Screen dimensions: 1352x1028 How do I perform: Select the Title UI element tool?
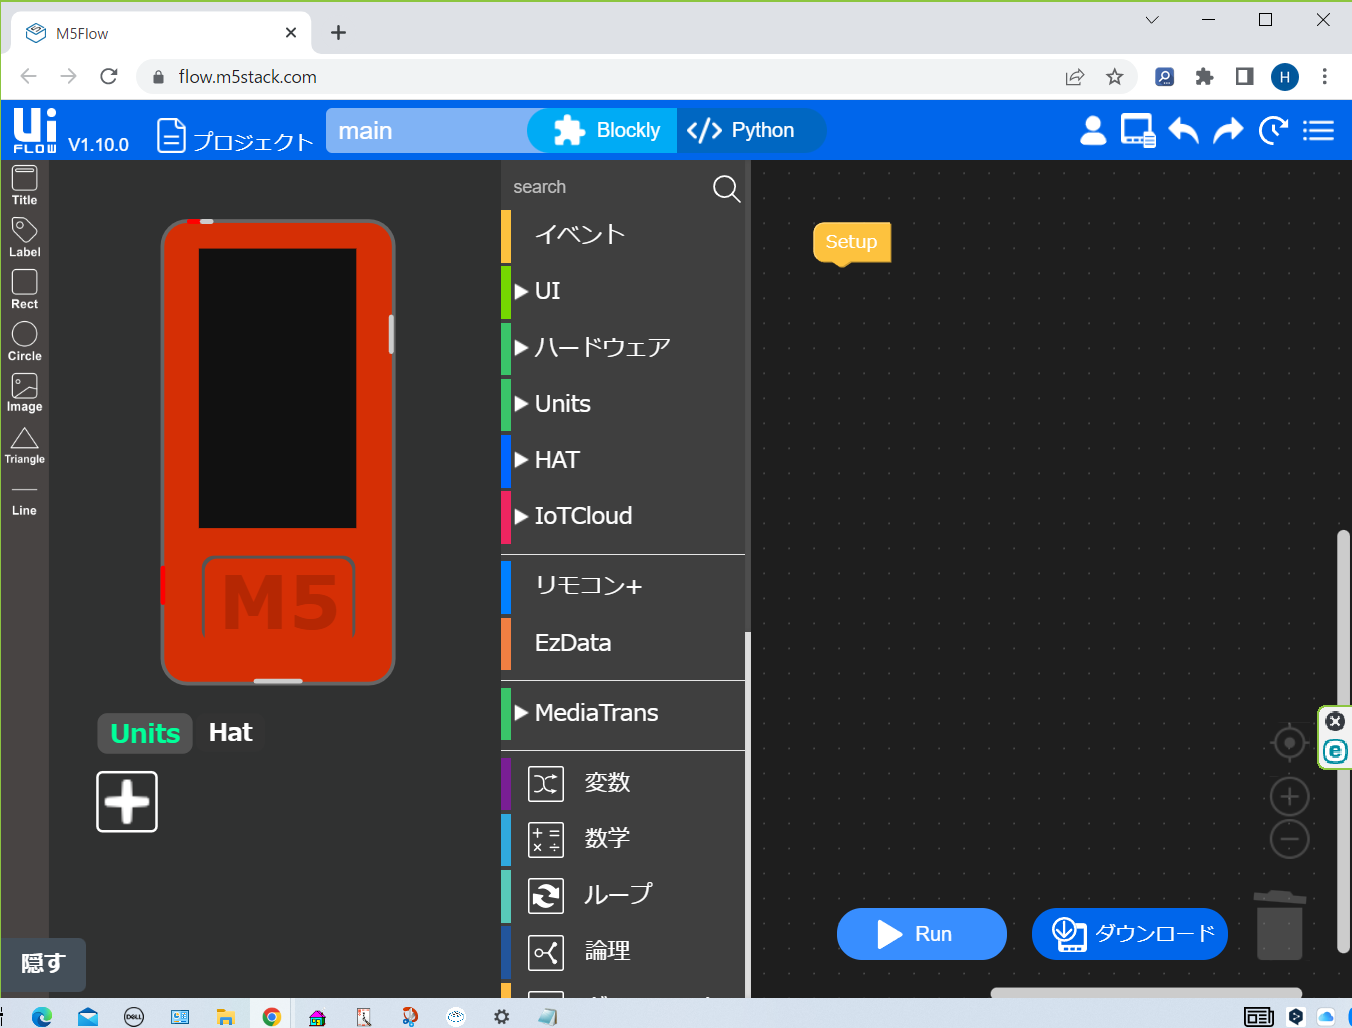(24, 186)
